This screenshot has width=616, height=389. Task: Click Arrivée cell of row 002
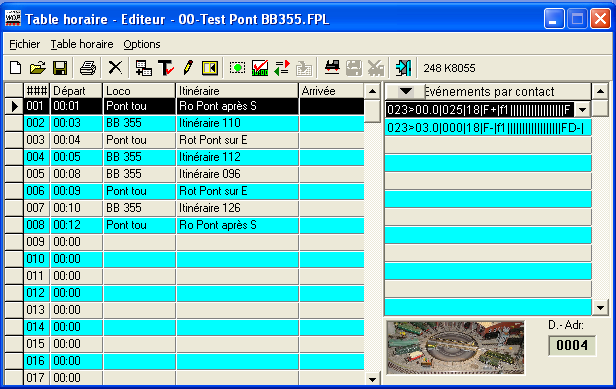332,123
